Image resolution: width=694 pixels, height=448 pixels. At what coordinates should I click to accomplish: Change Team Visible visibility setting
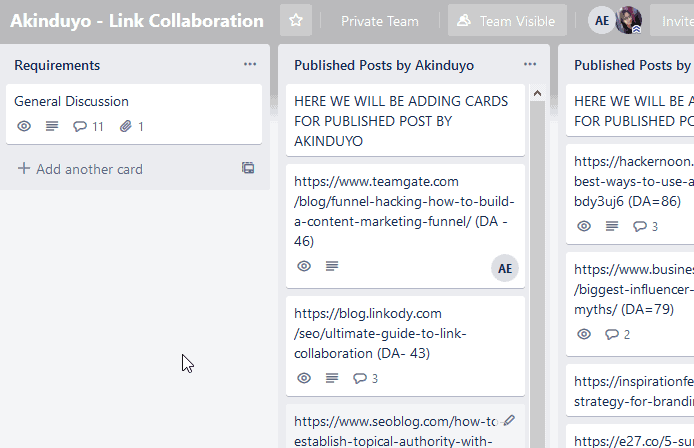(x=507, y=20)
